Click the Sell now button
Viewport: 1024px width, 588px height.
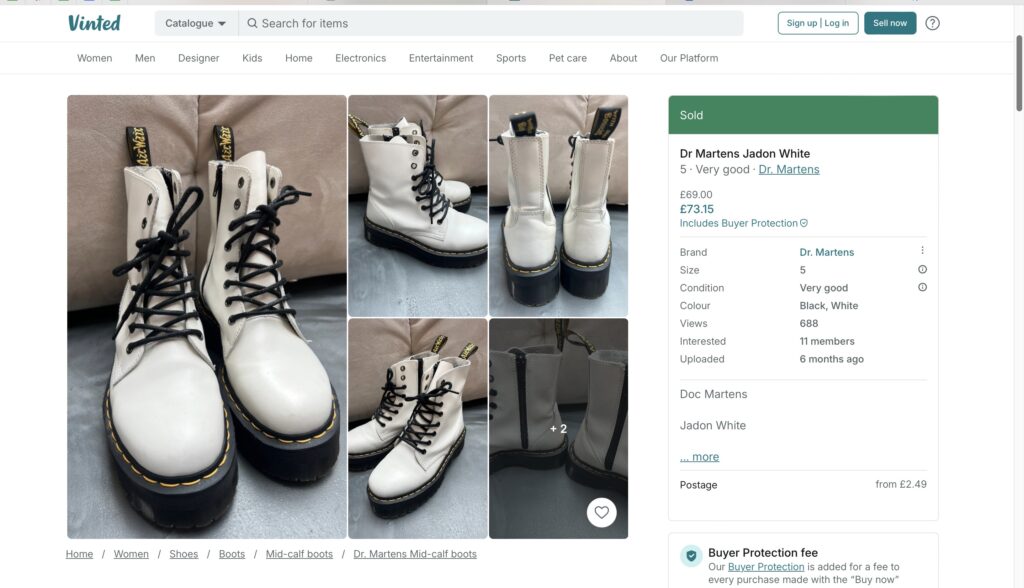[x=890, y=23]
